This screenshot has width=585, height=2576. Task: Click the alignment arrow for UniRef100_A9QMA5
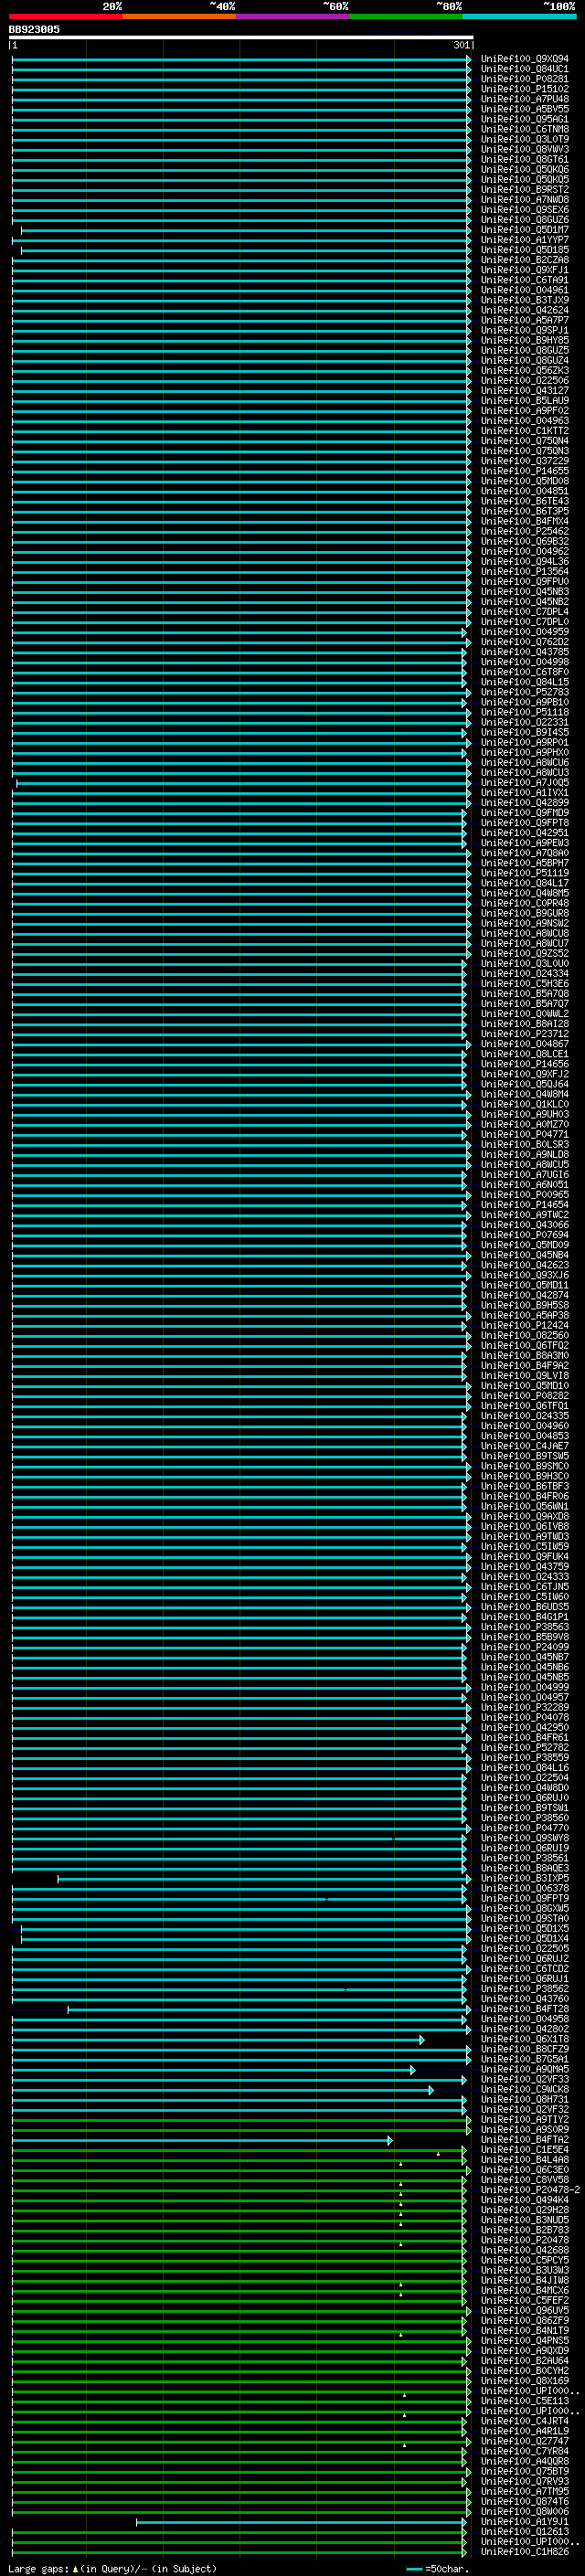click(412, 2070)
